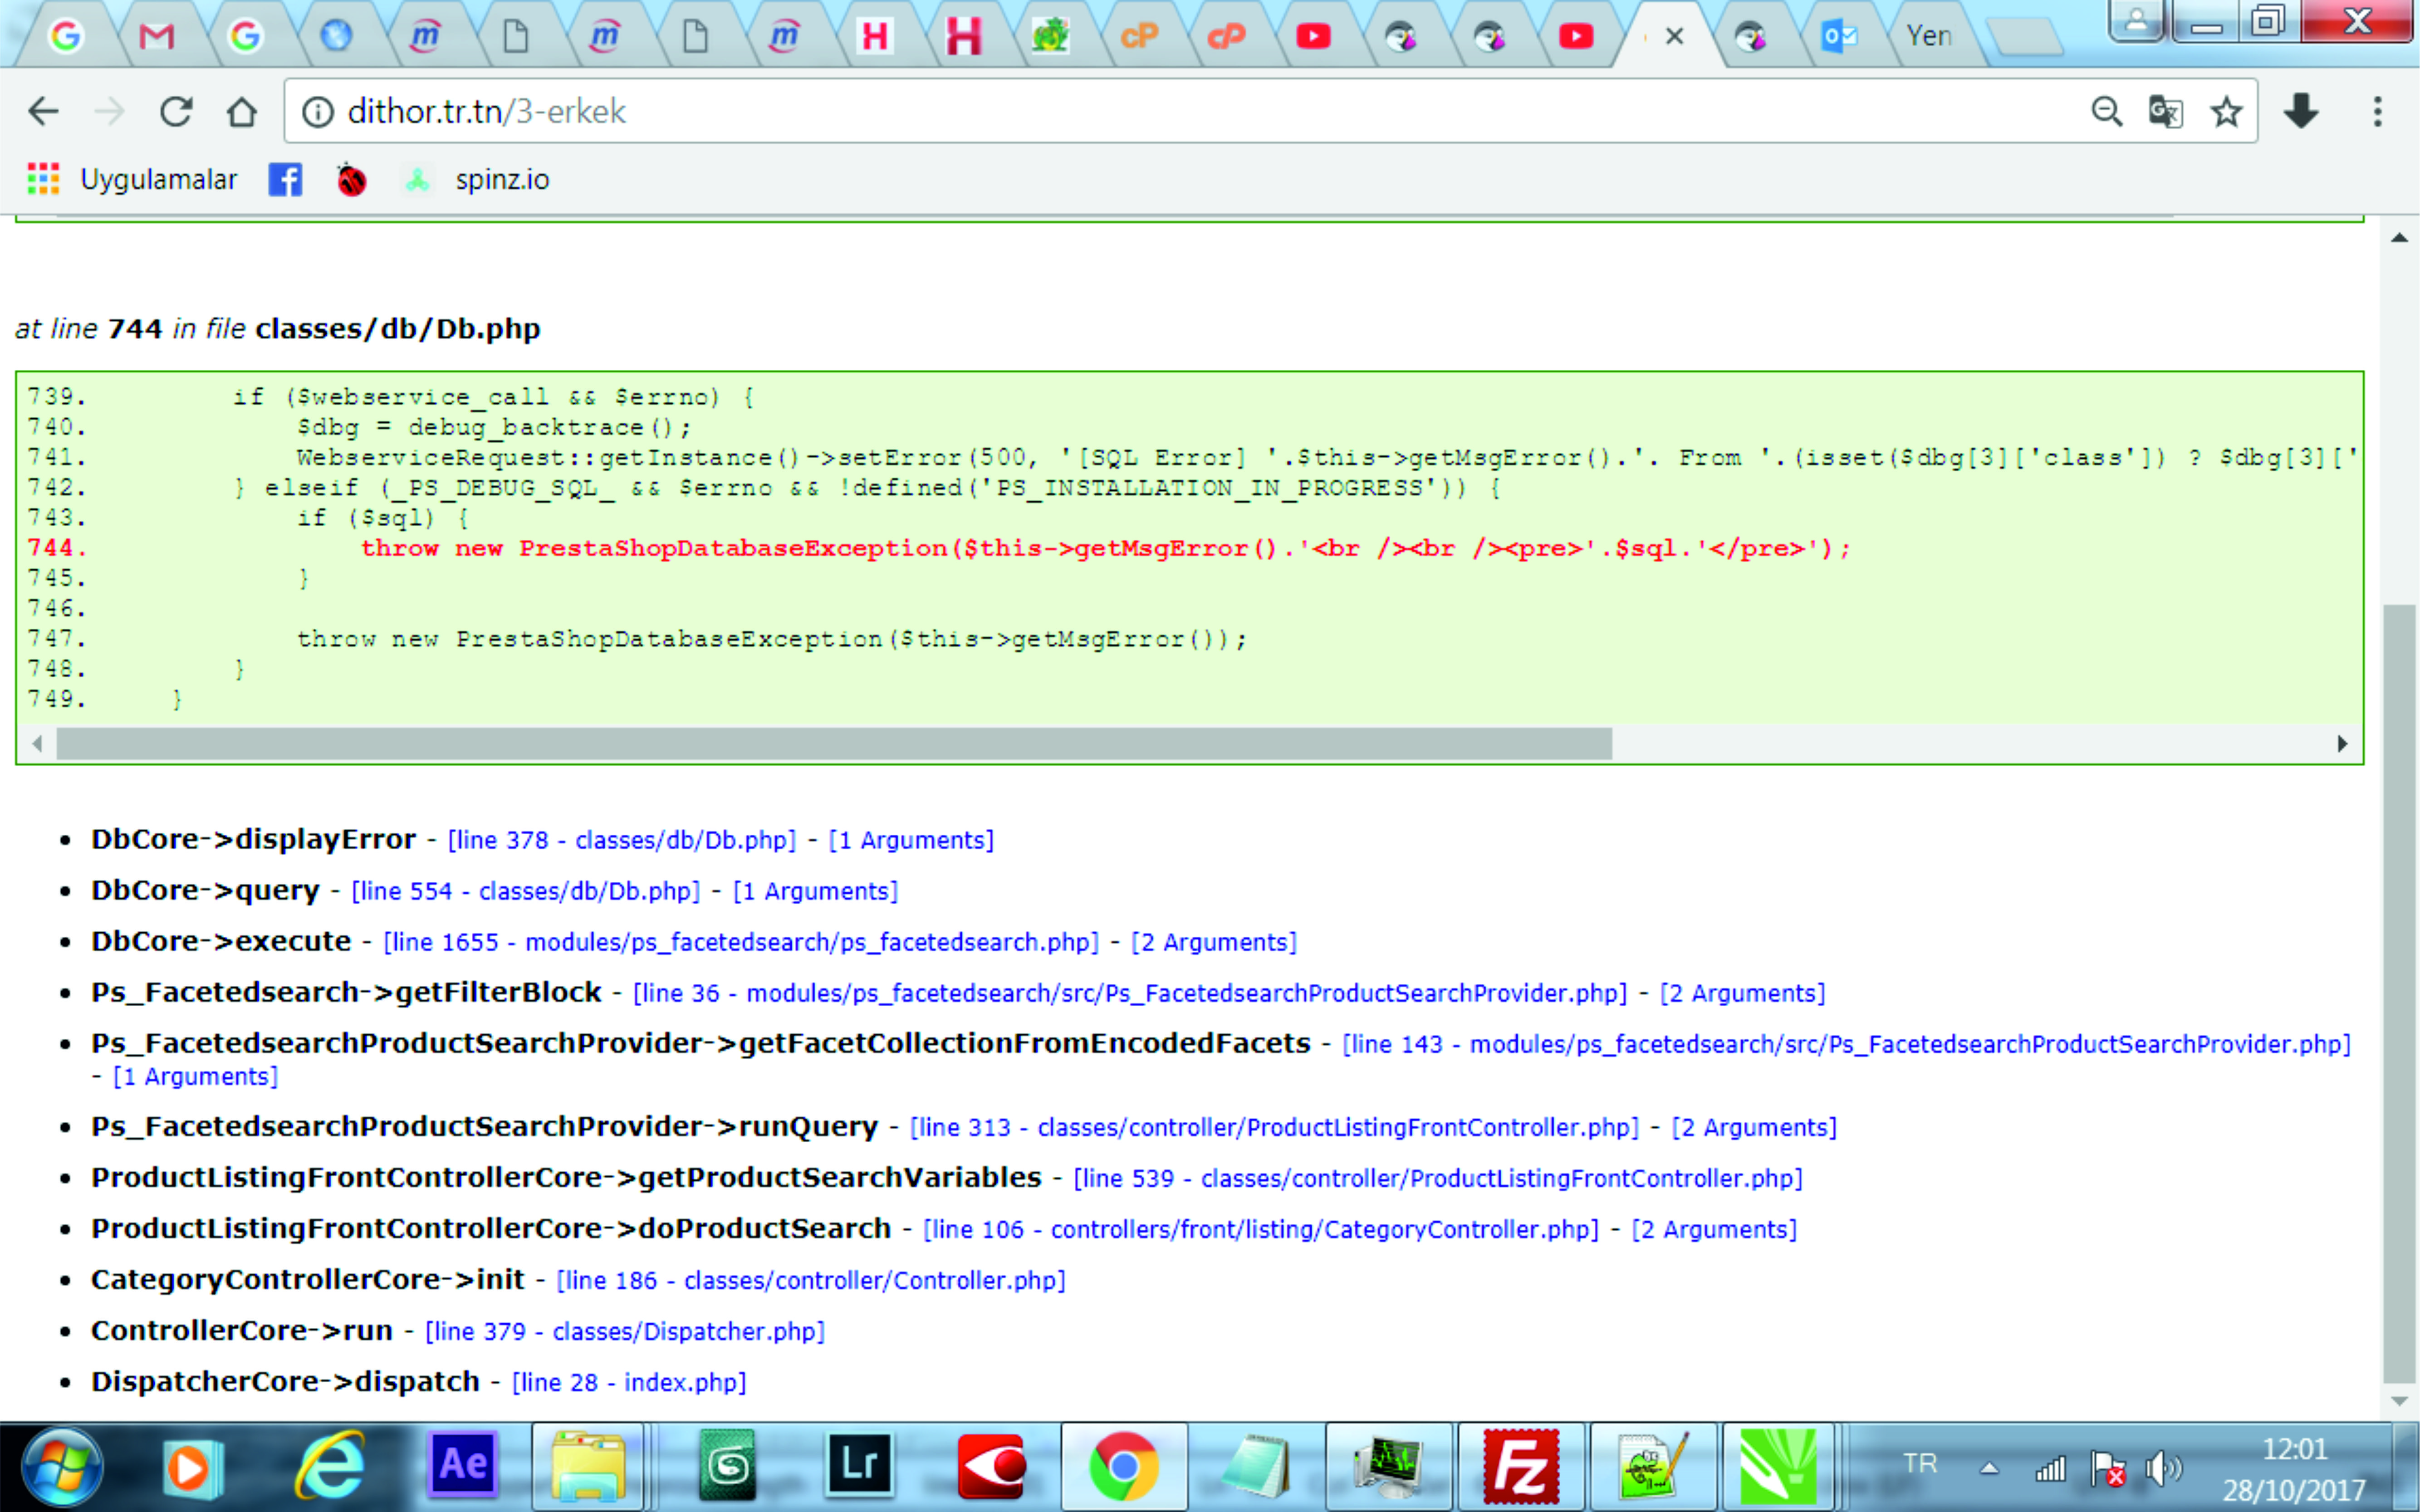This screenshot has width=2420, height=1512.
Task: Click the code box right scroll arrow
Action: point(2341,743)
